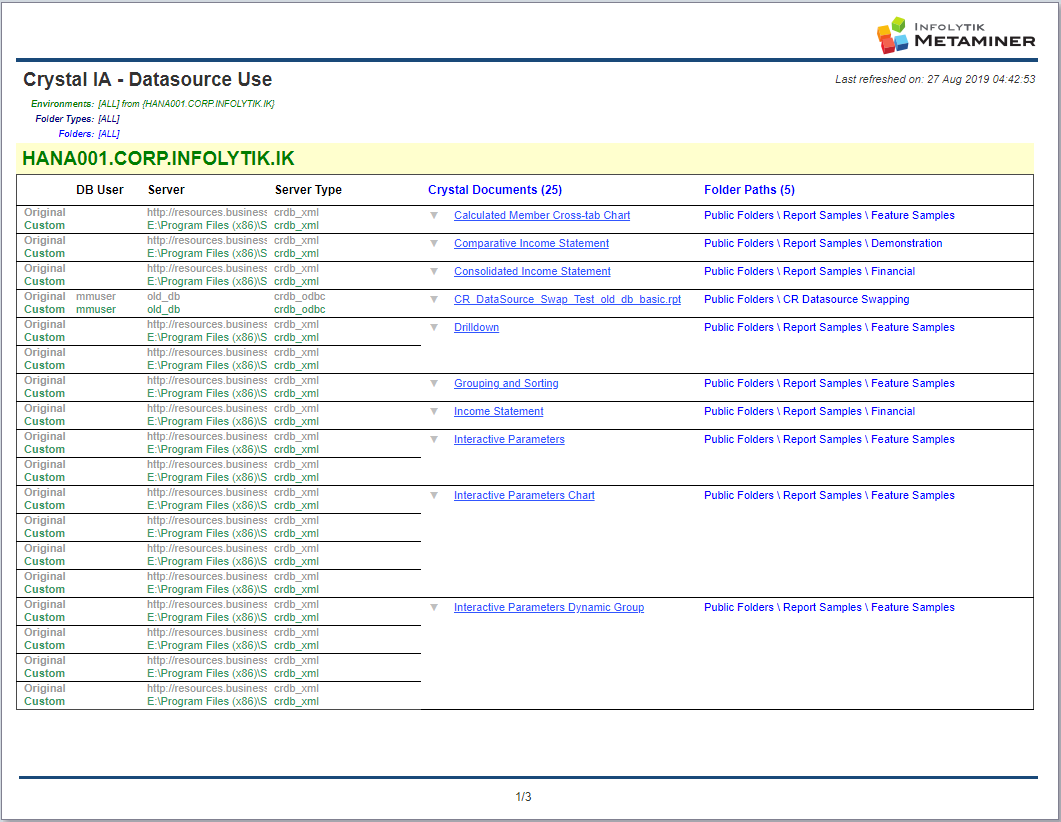Collapse the Drilldown document row
Screen dimensions: 1061x822
pyautogui.click(x=434, y=327)
